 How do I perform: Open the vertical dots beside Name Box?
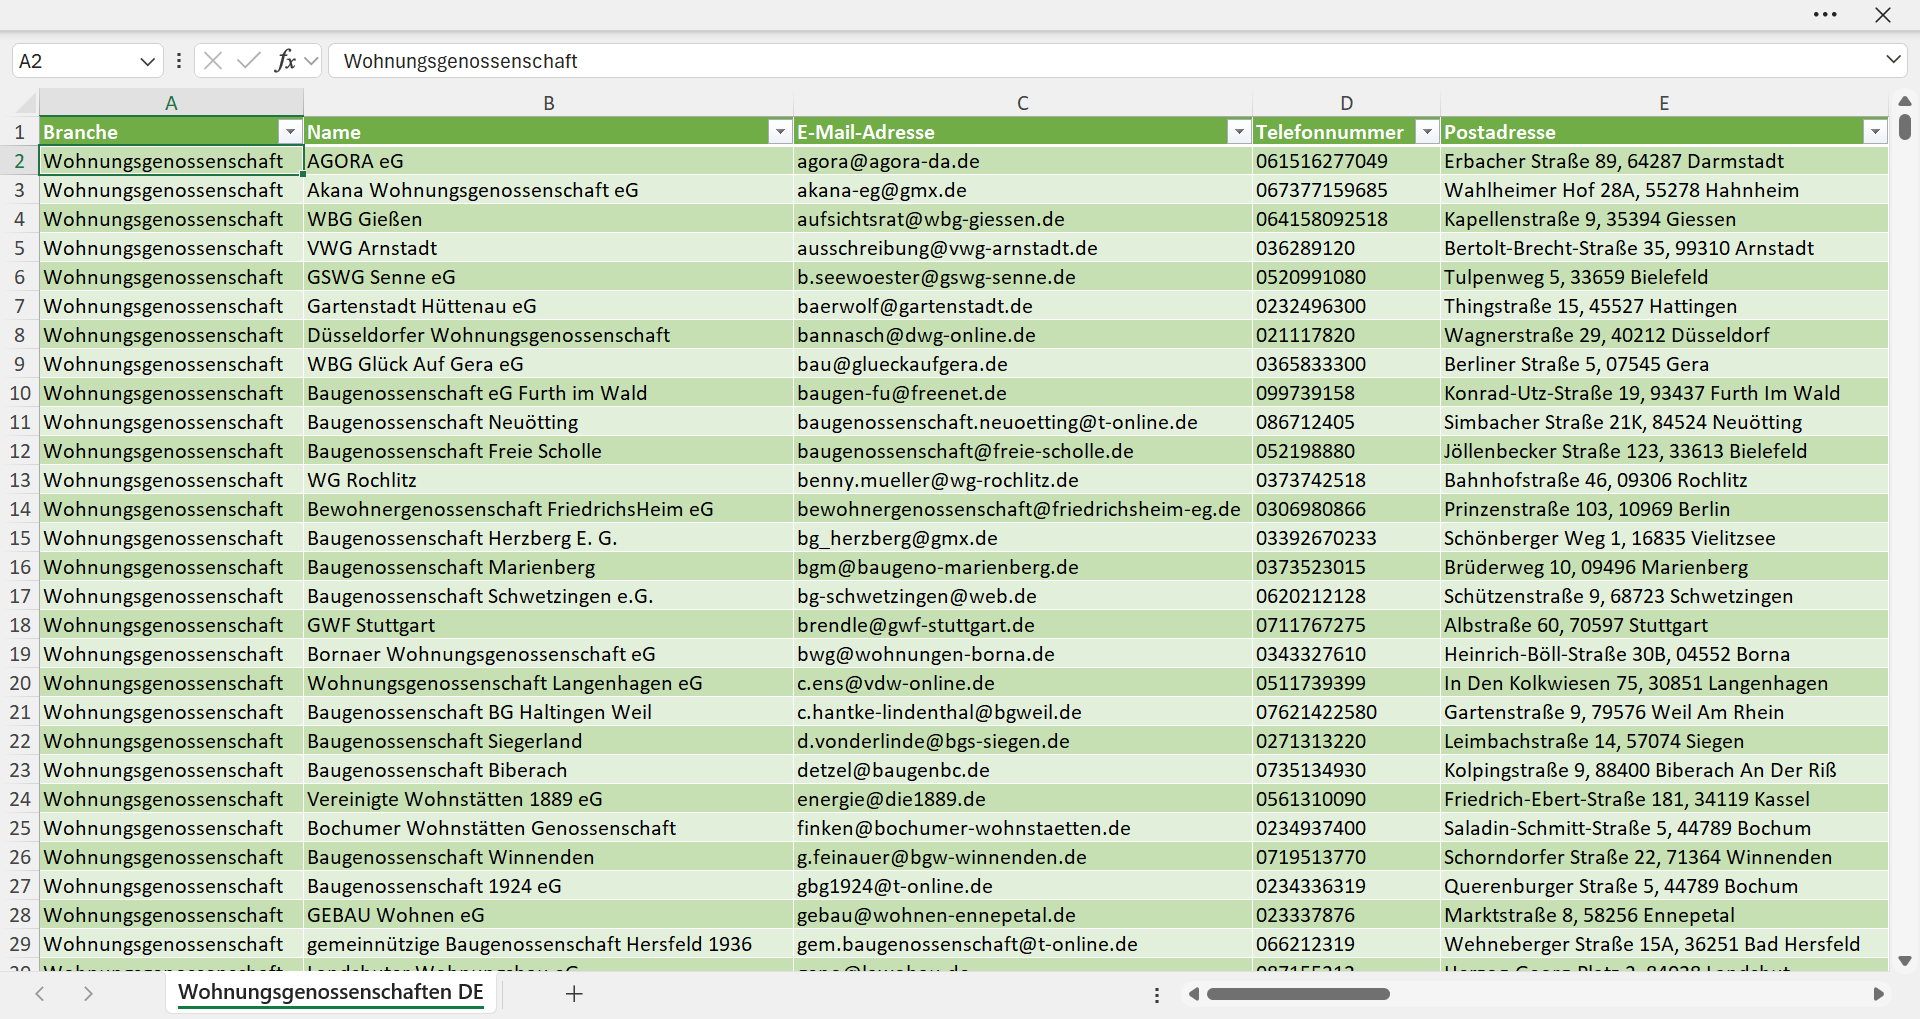click(179, 61)
